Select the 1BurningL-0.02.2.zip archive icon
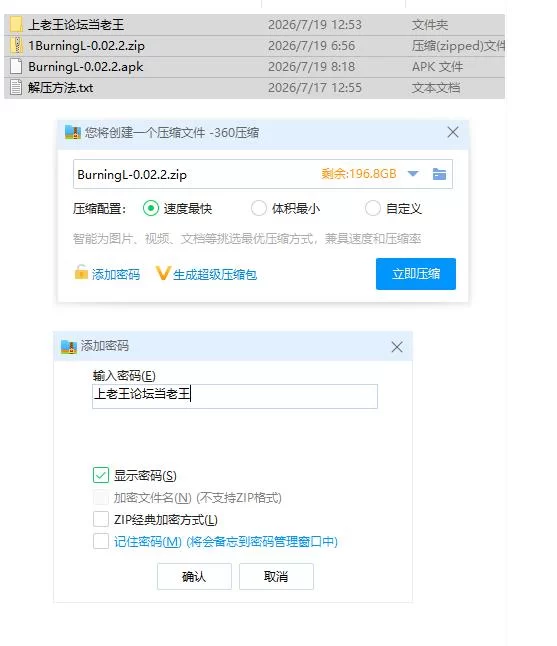 16,45
